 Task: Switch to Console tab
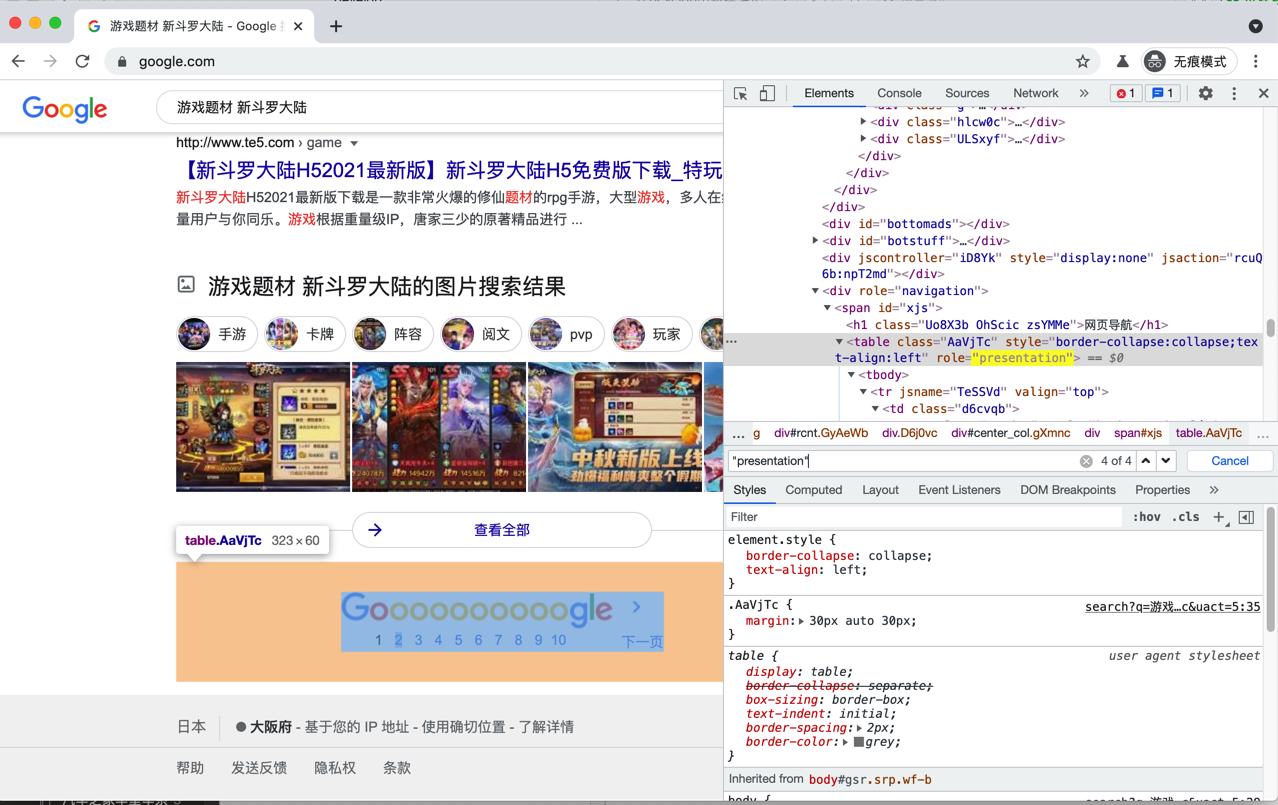[x=899, y=93]
